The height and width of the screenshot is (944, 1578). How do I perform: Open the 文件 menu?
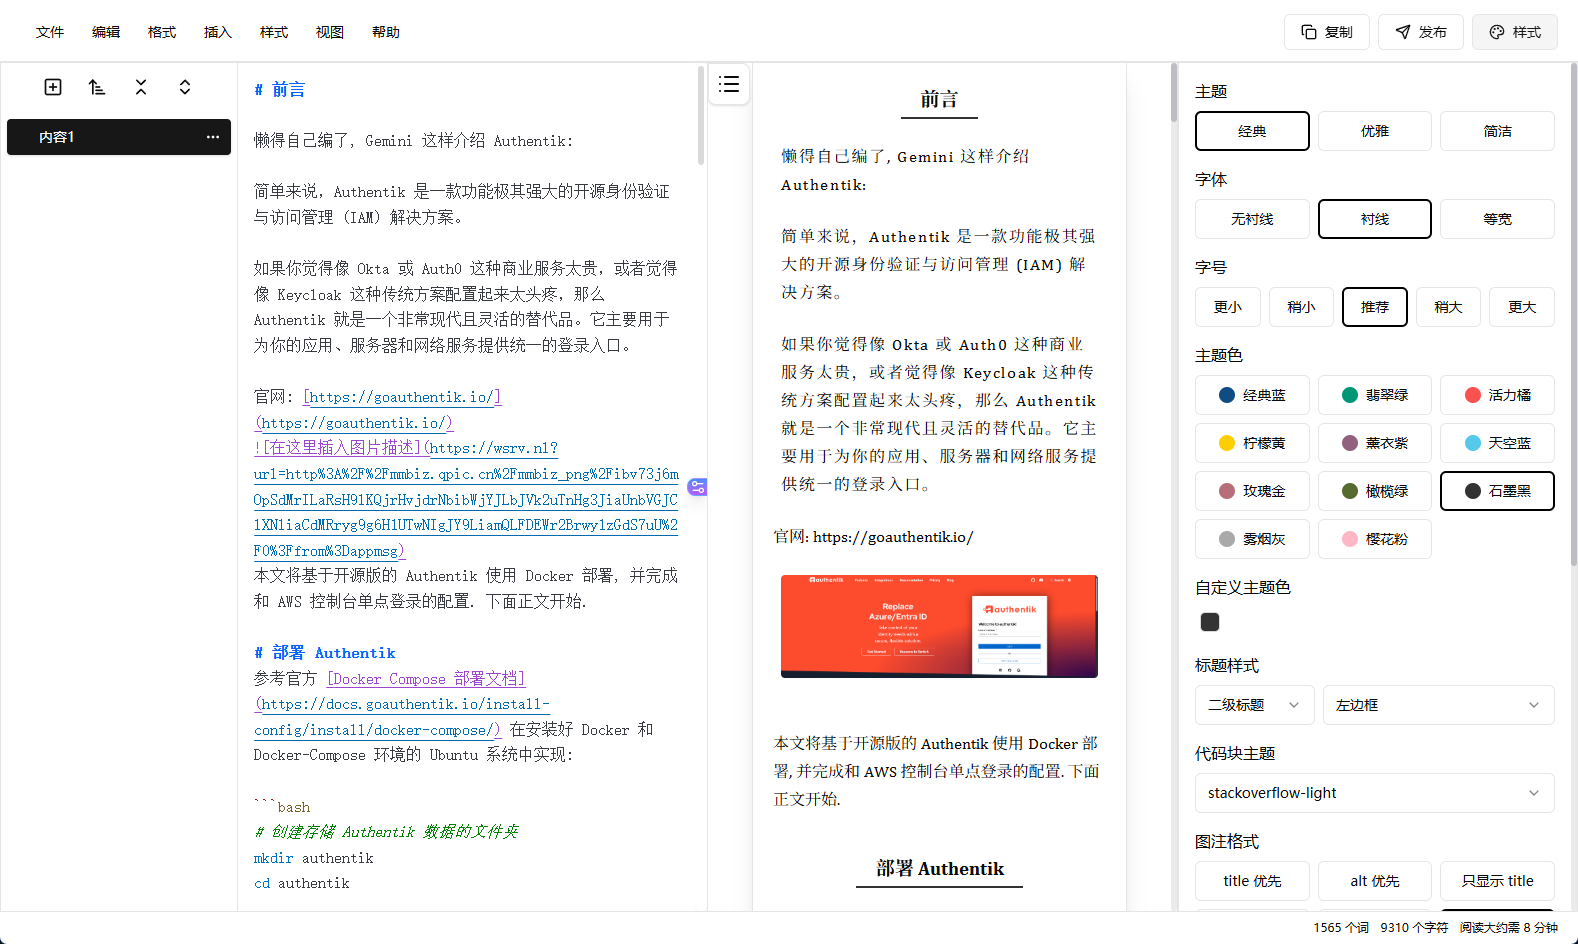tap(50, 32)
